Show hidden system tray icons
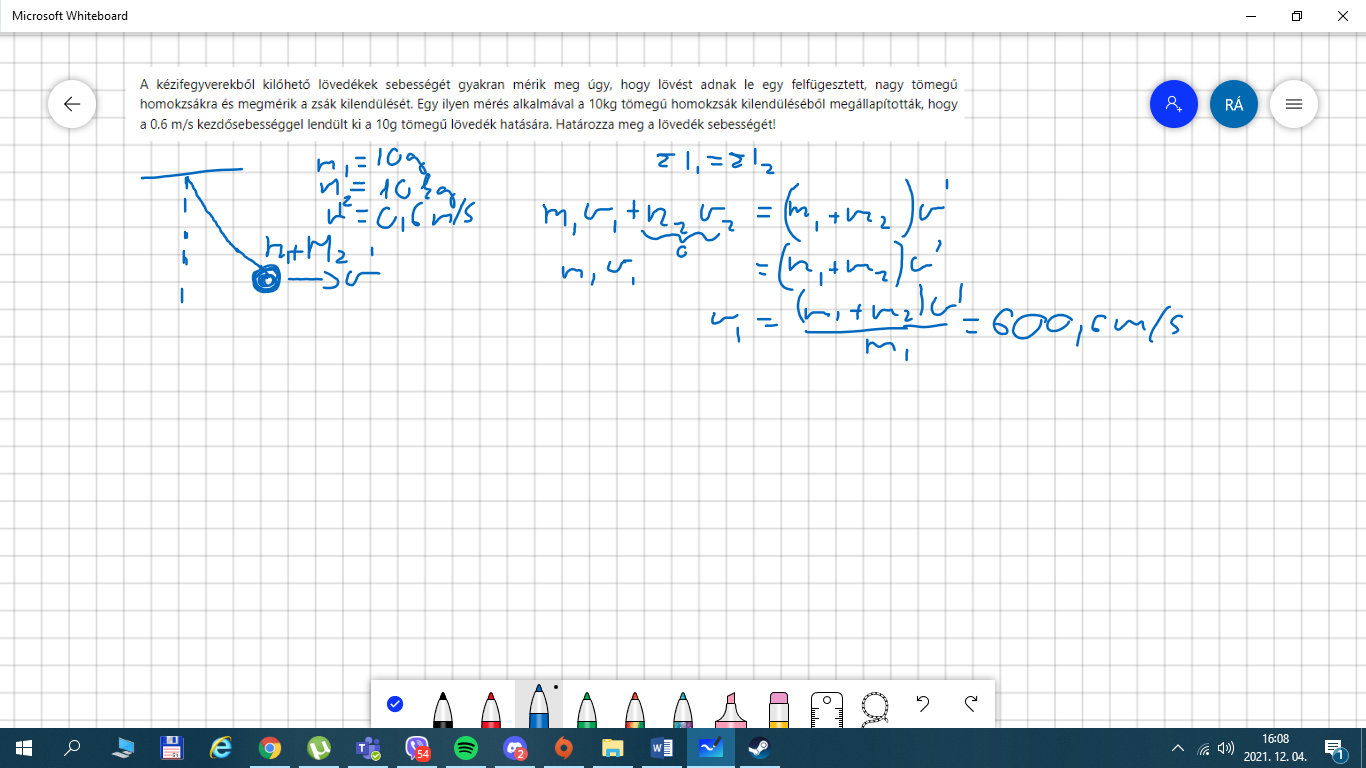The image size is (1366, 768). click(1177, 748)
